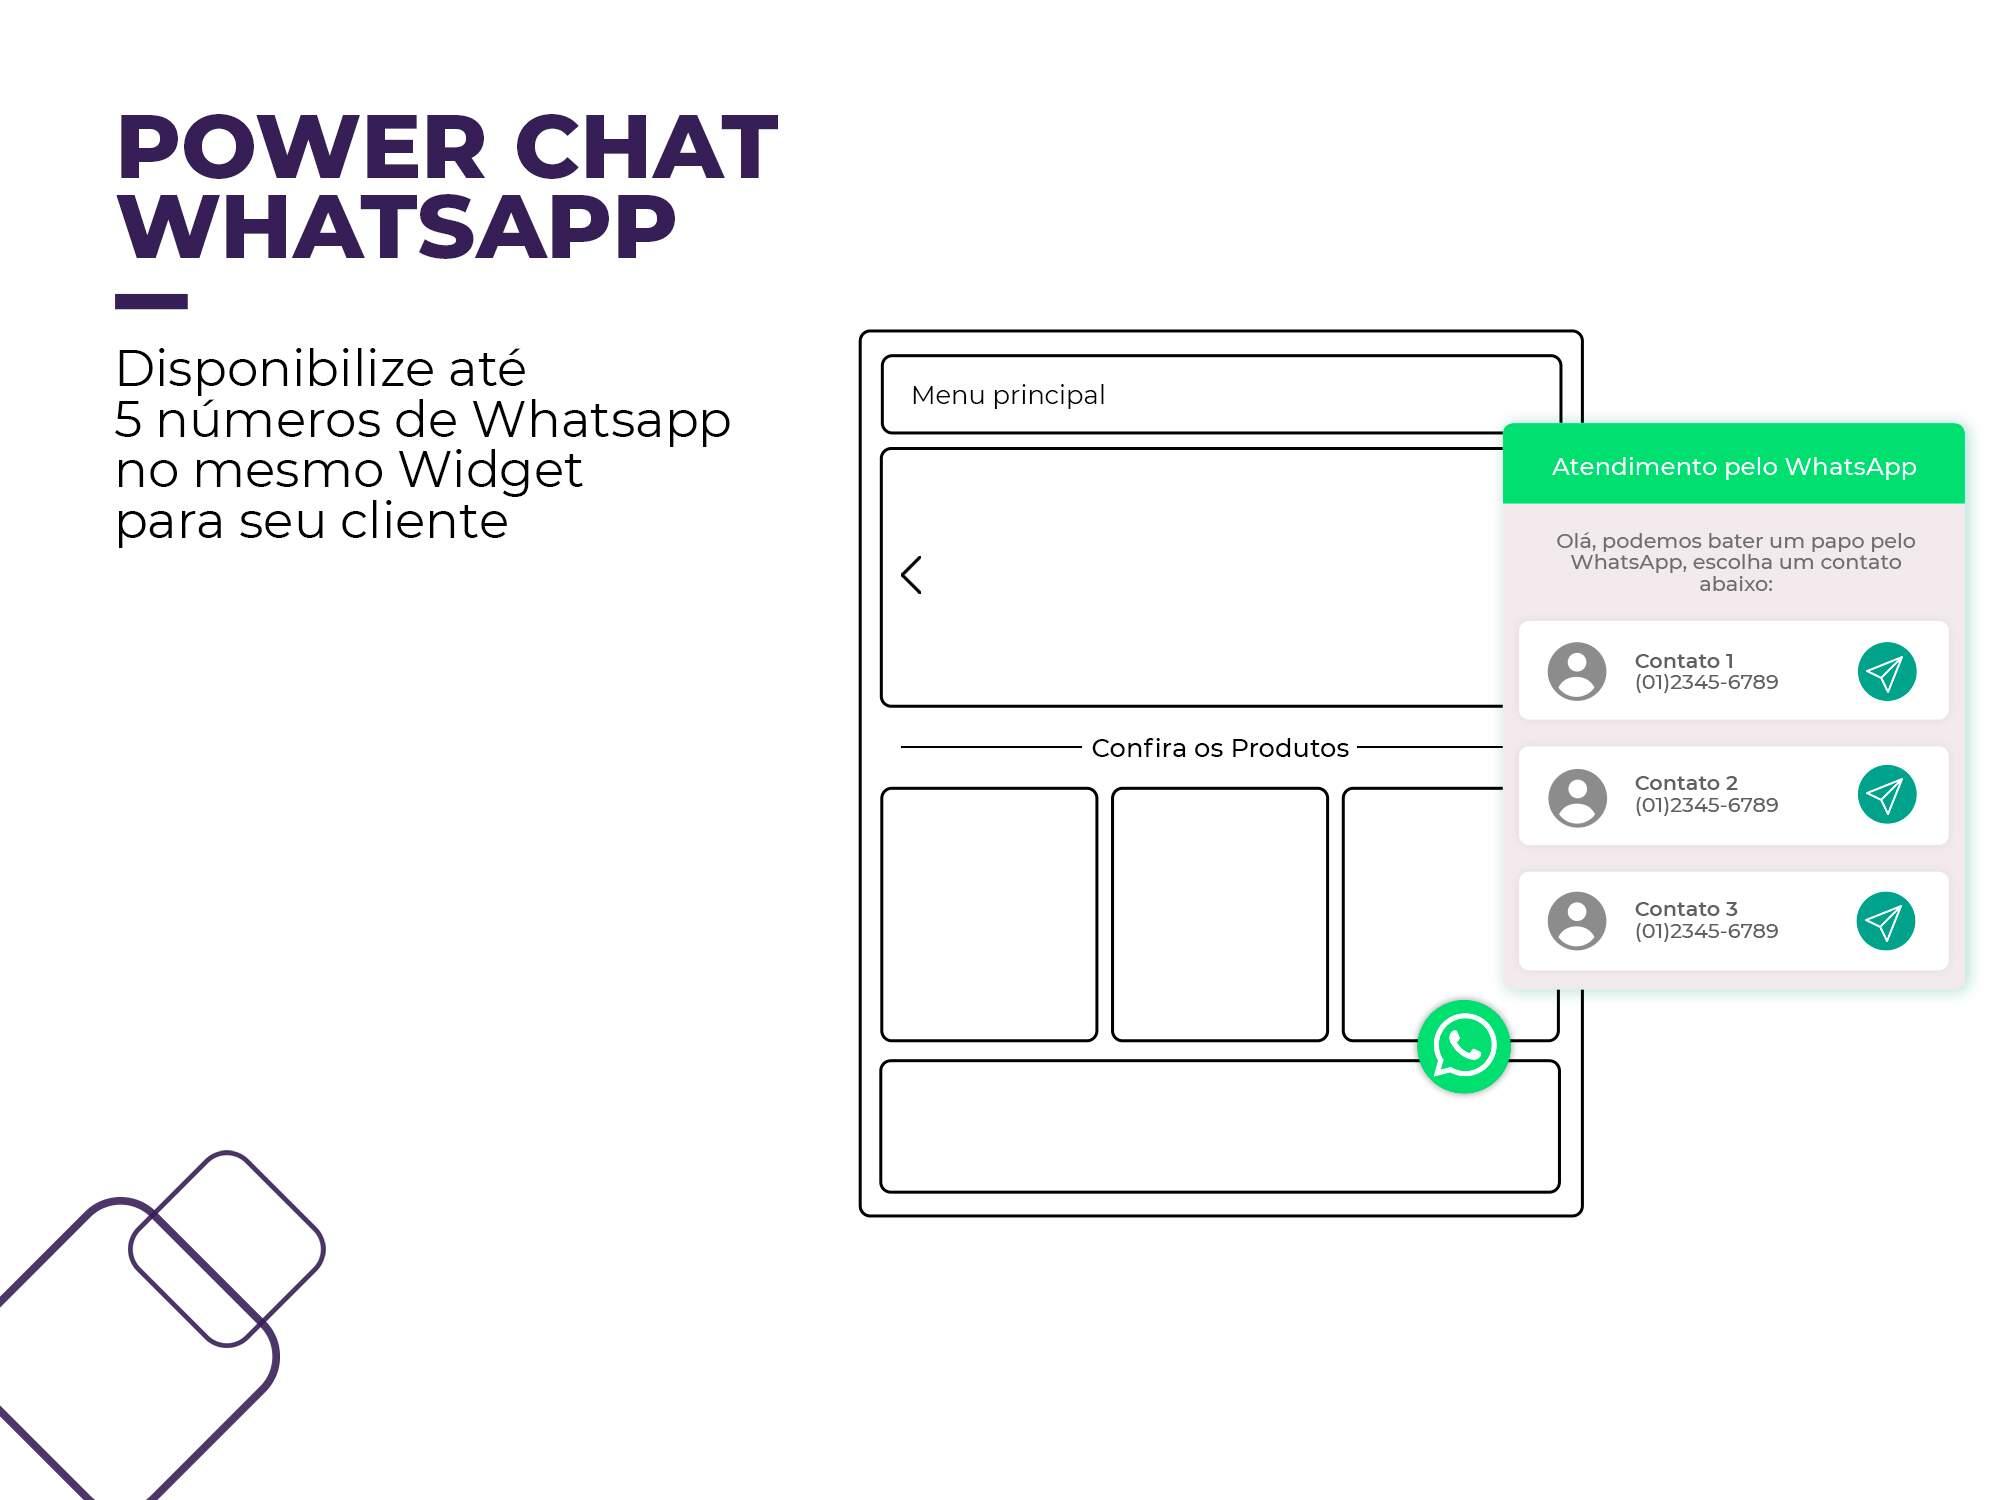
Task: Click the avatar icon for Contato 1
Action: click(1575, 673)
